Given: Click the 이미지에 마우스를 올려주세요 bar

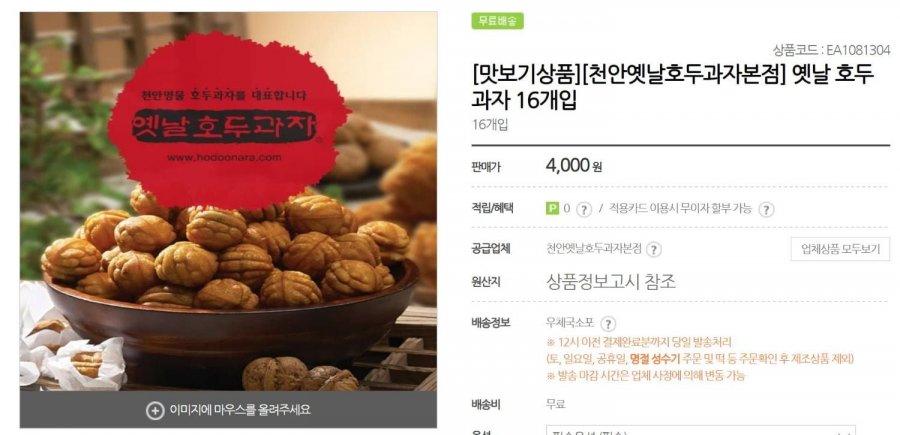Looking at the screenshot, I should tap(228, 410).
